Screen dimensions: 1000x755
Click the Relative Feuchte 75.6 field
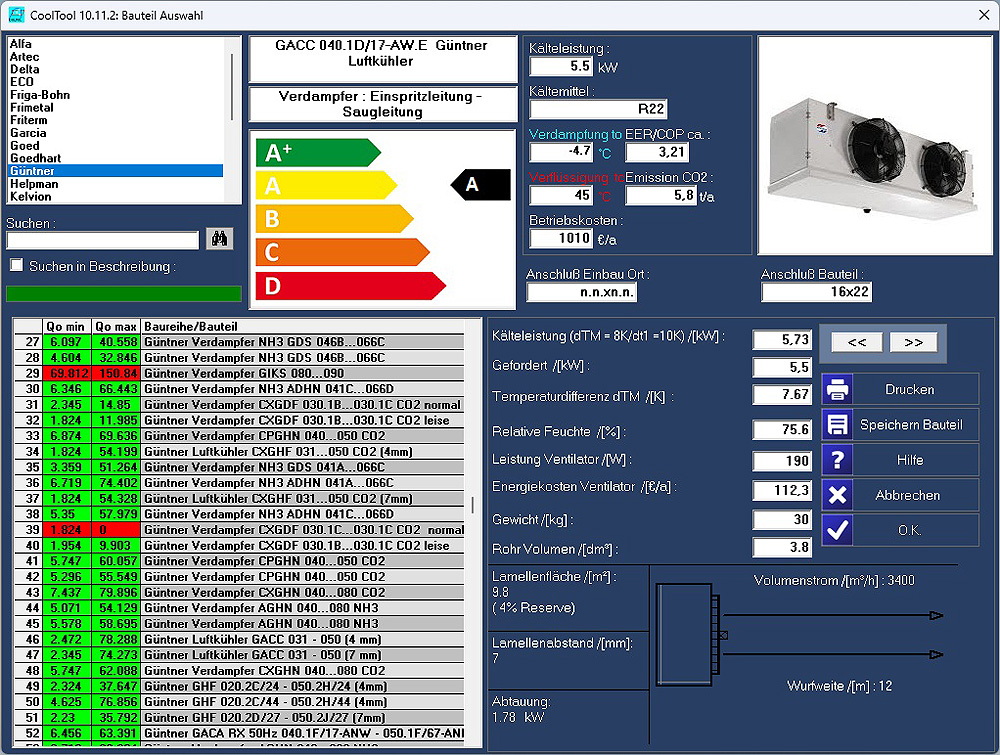pos(782,430)
